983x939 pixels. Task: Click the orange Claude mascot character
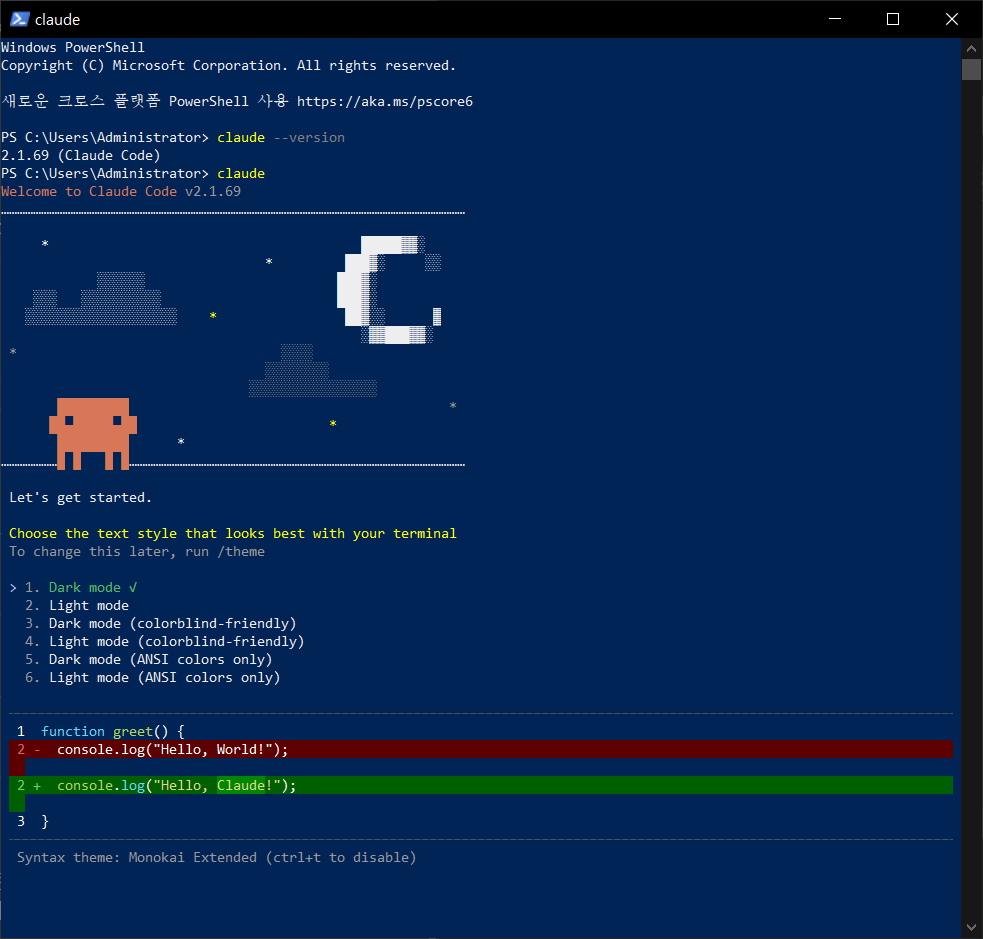tap(93, 434)
